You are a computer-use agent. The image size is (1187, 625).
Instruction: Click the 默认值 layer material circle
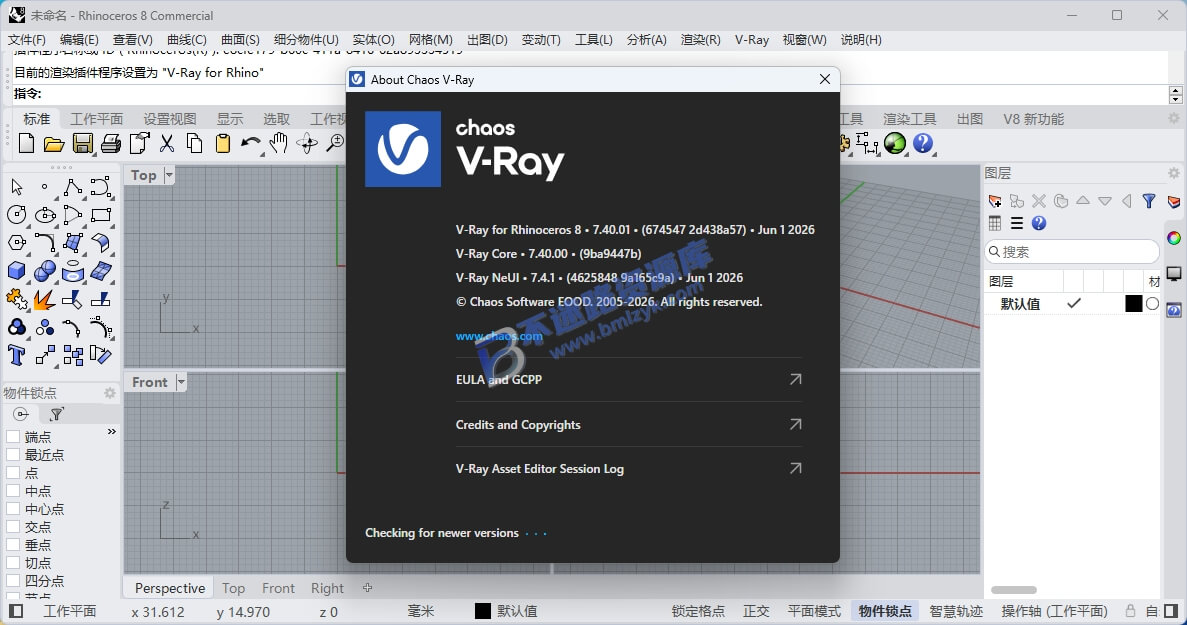point(1152,303)
